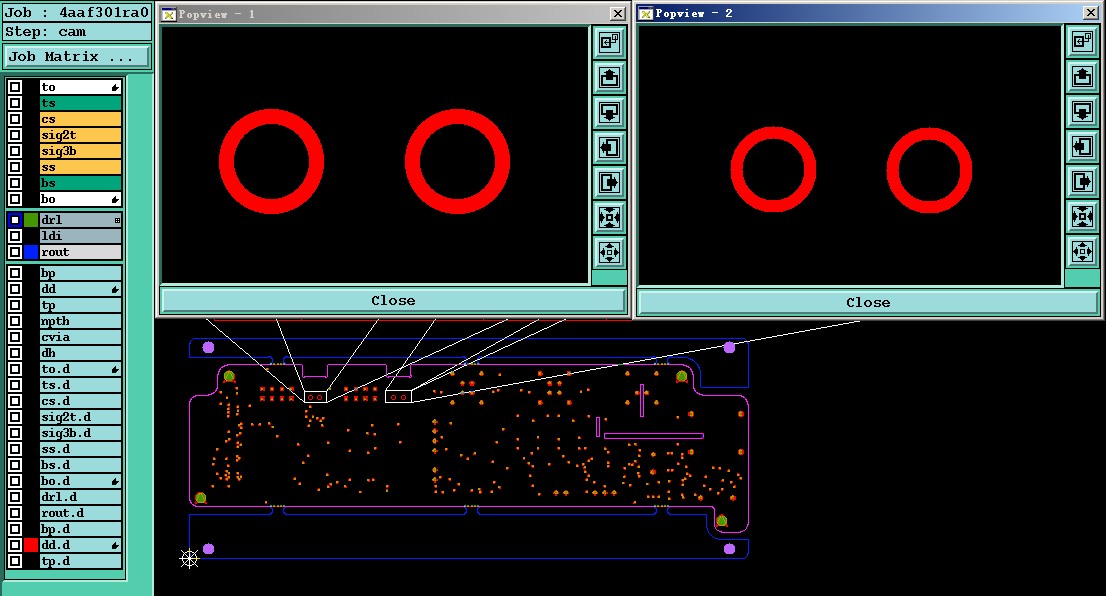Click the note icon on 'to' layer
The width and height of the screenshot is (1106, 596).
pyautogui.click(x=115, y=87)
